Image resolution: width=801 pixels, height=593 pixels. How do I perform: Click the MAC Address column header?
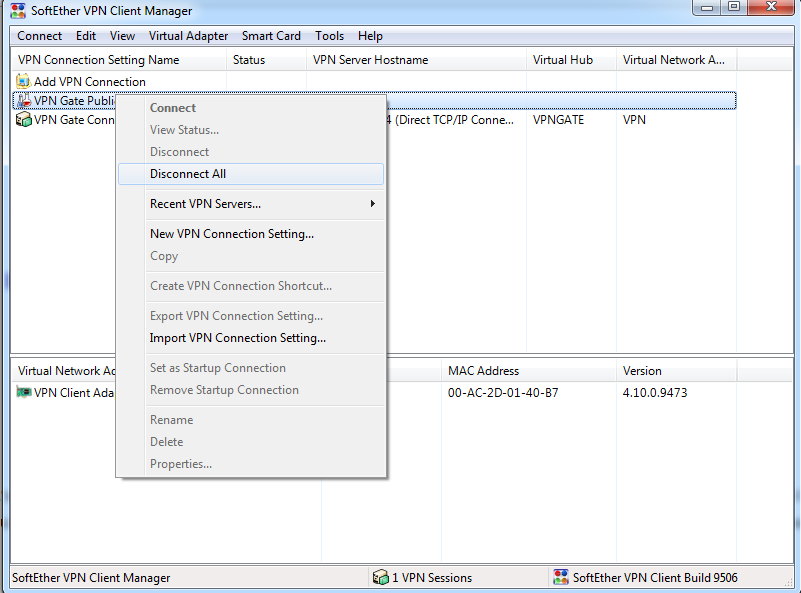click(529, 371)
